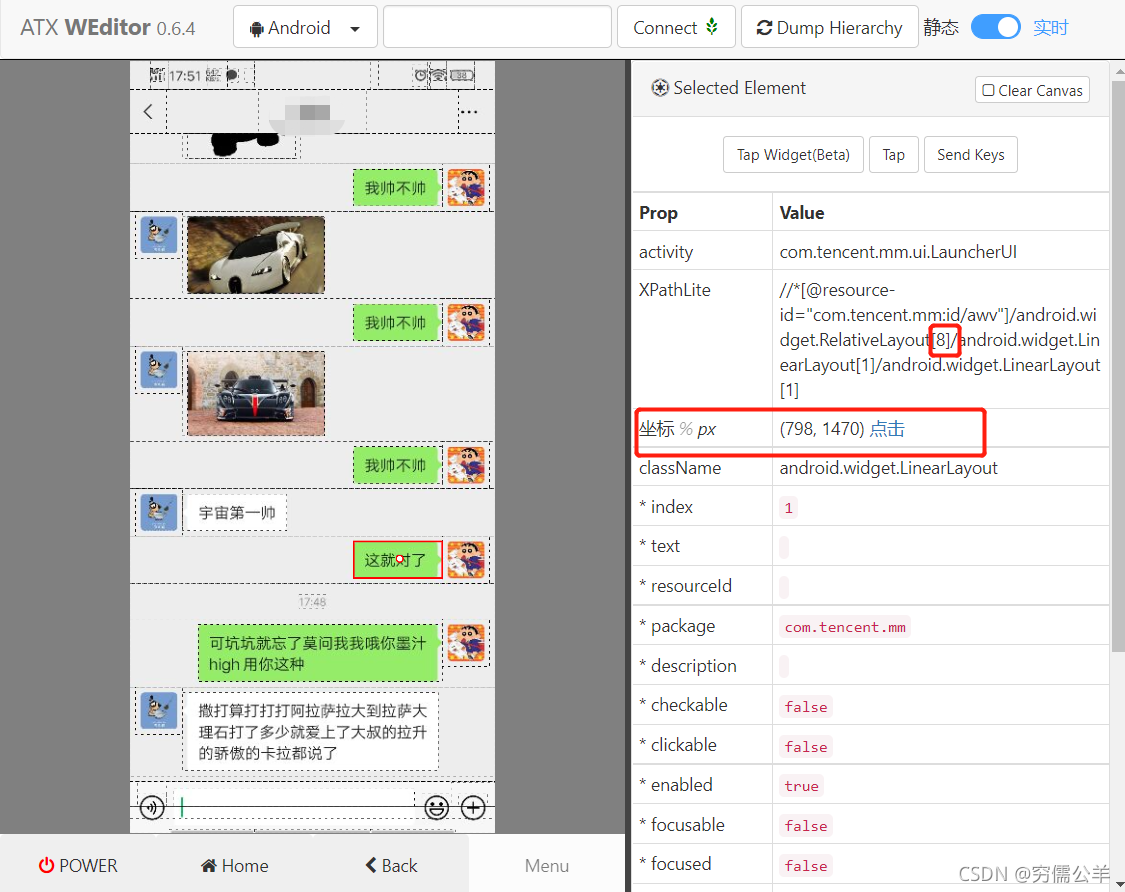Tap the plus icon in the chat bar
This screenshot has height=892, width=1125.
point(473,807)
